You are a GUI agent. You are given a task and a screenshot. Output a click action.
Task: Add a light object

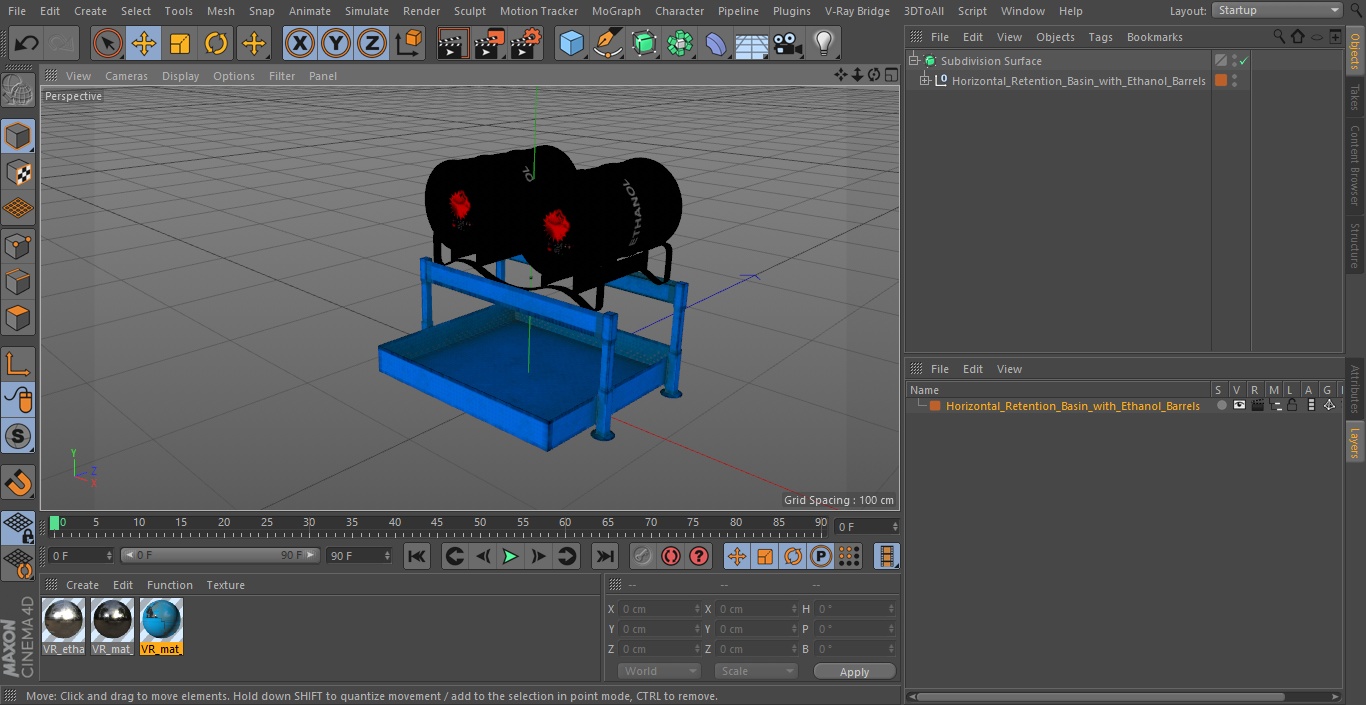(823, 44)
